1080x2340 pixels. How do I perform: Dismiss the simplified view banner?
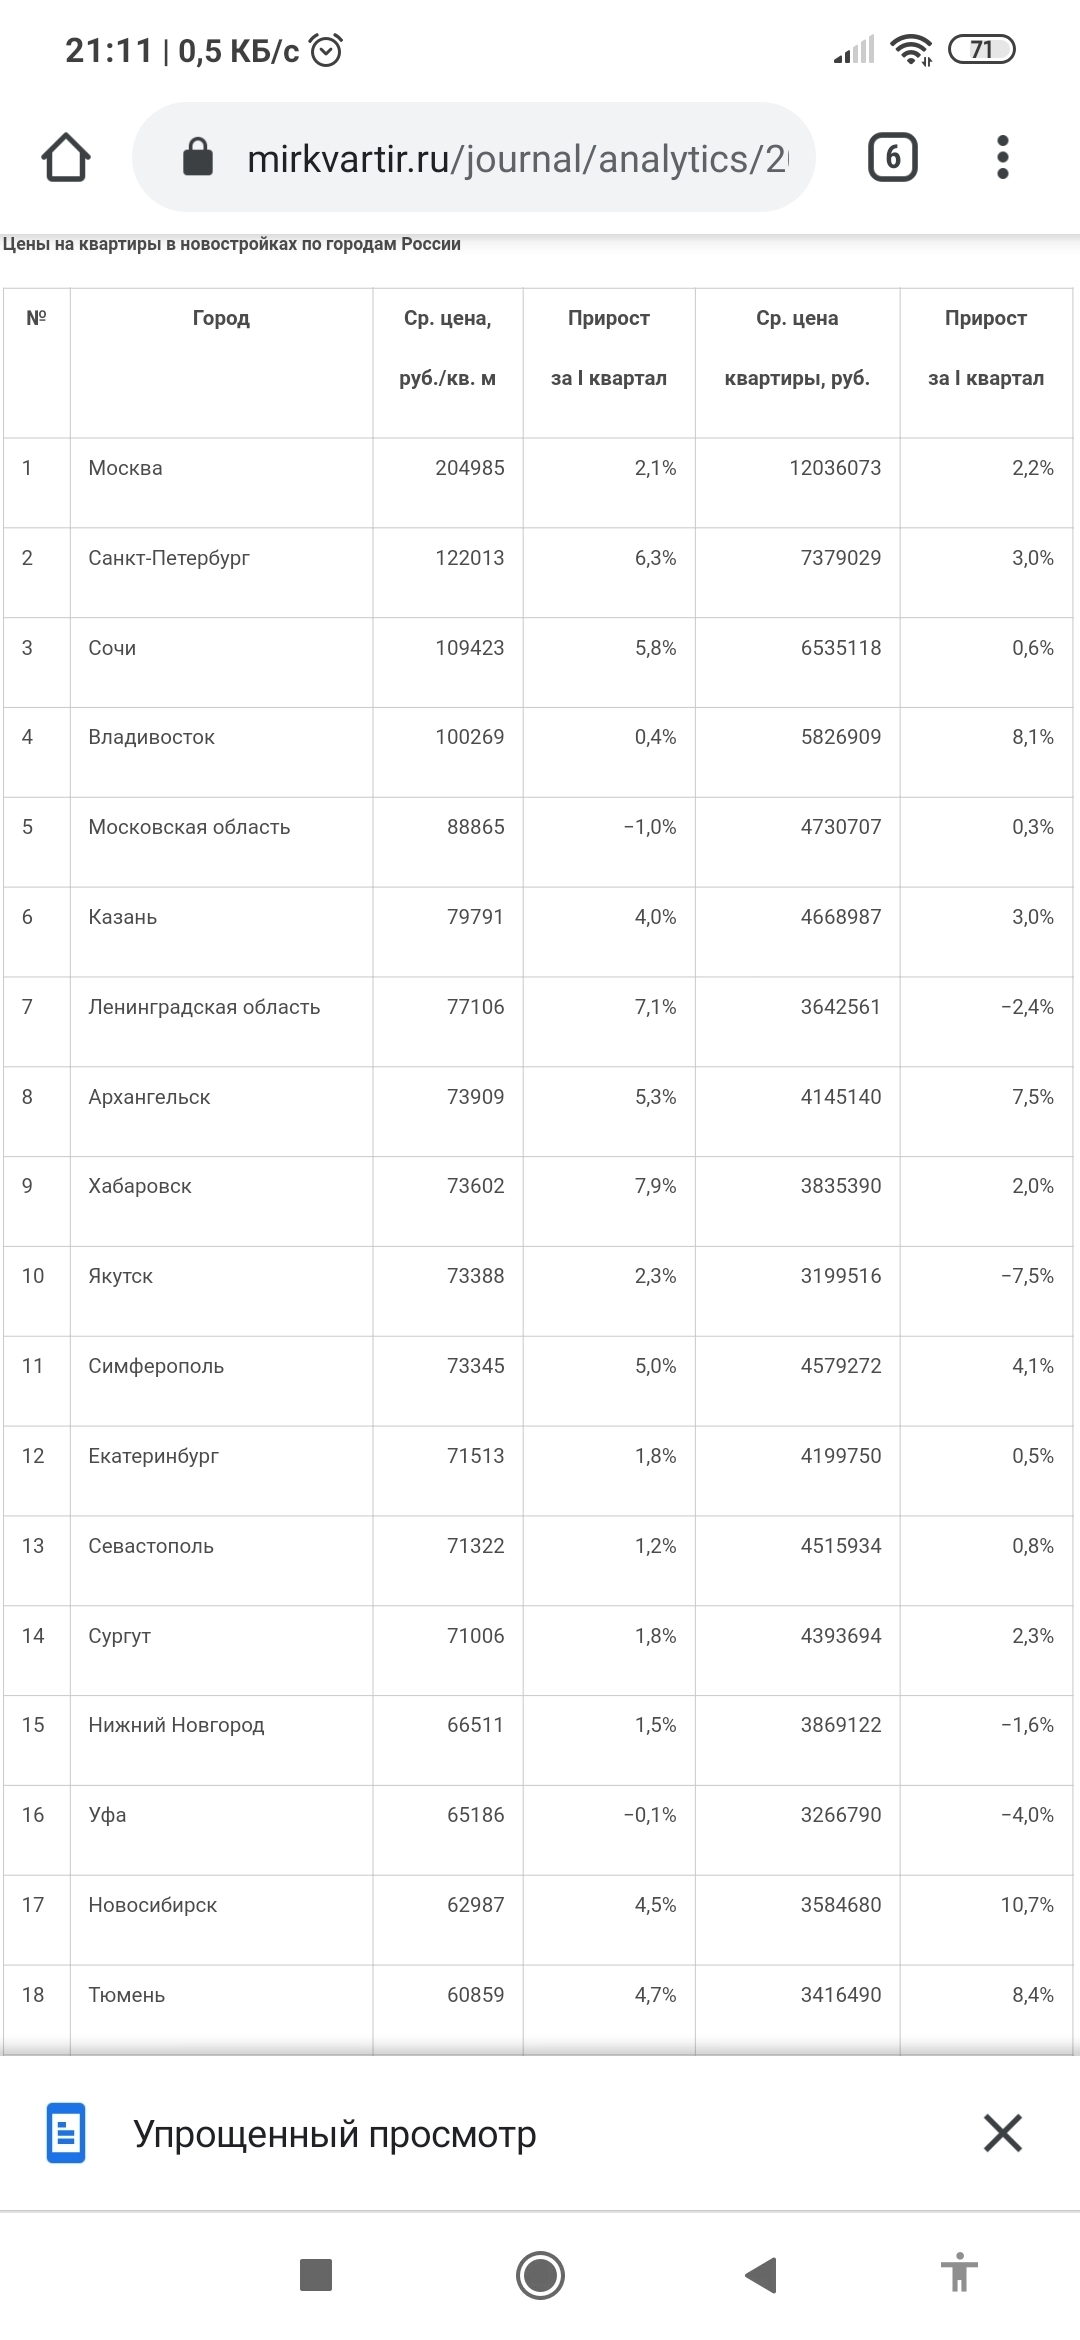(1002, 2133)
